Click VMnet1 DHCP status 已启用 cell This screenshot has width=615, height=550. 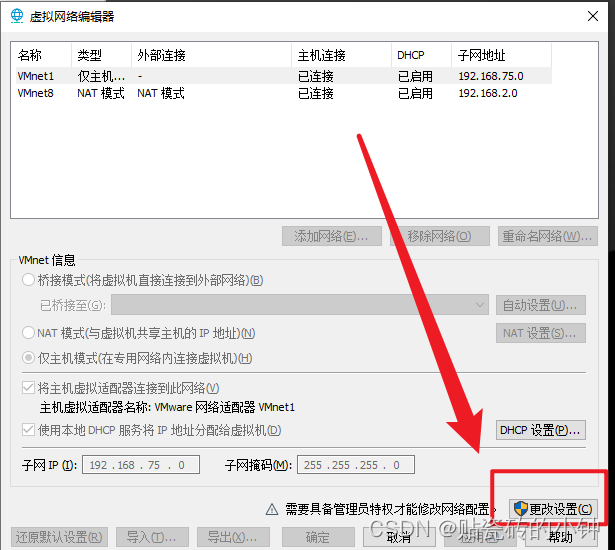415,76
